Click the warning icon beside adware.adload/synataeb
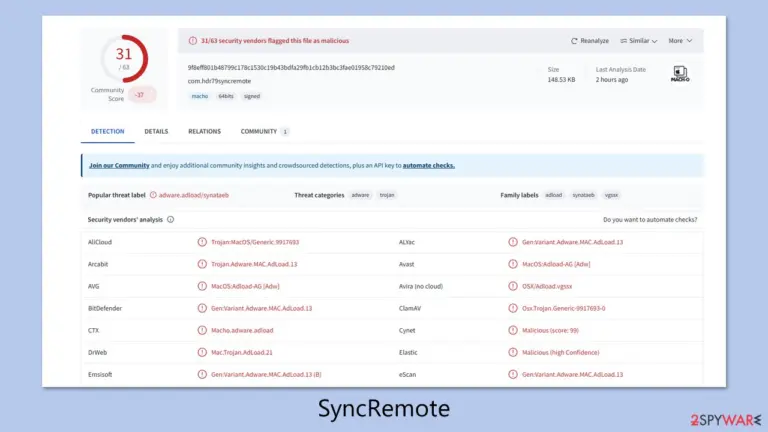This screenshot has width=768, height=432. 153,195
